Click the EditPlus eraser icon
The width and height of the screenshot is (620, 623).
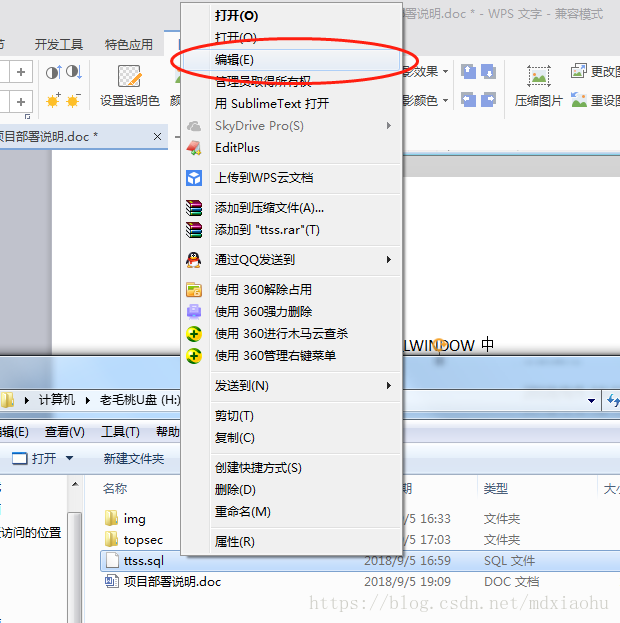point(194,148)
